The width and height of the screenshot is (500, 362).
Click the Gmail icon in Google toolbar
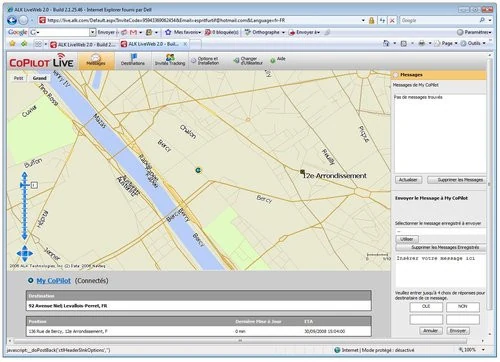(x=133, y=32)
